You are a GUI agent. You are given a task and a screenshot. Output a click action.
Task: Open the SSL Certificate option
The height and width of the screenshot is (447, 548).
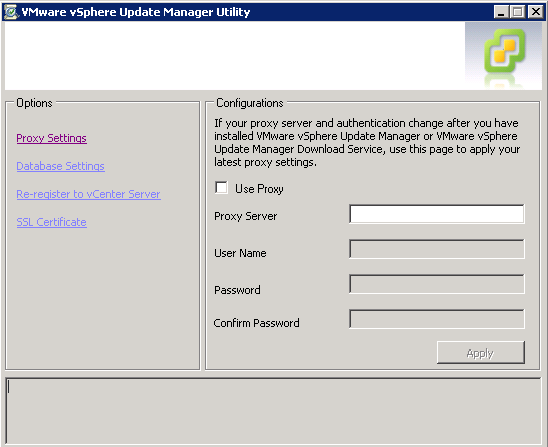[x=51, y=222]
